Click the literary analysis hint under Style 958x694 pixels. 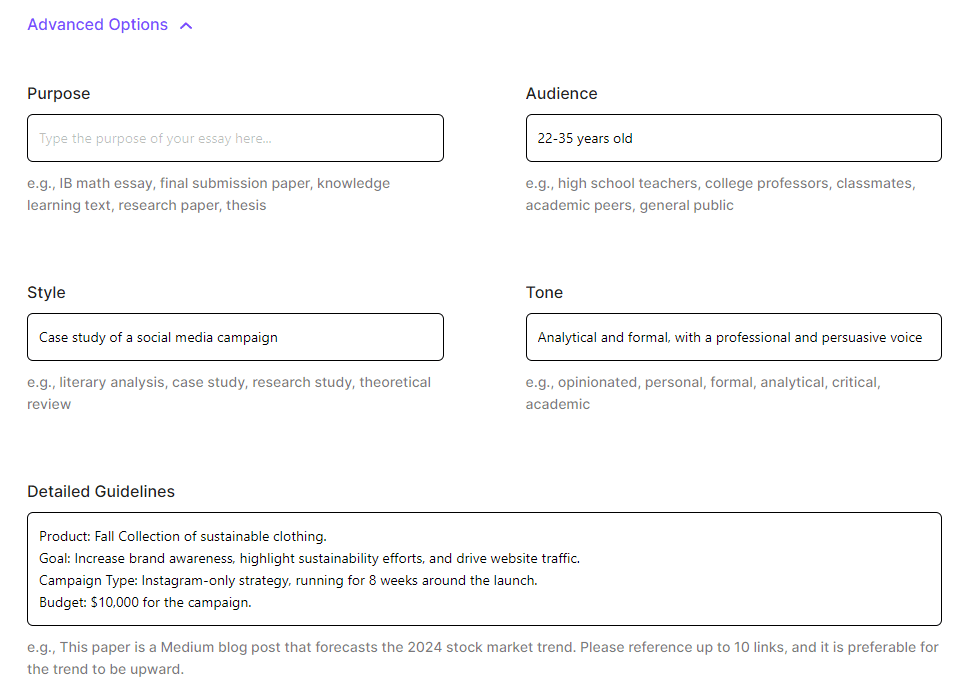pyautogui.click(x=229, y=393)
